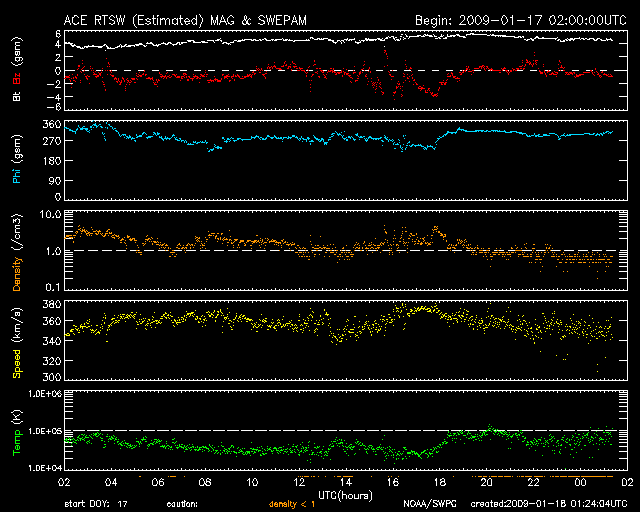Screen dimensions: 640x512
Task: Click the ACE RTSW (Estimated) MAG & SWEPAM title
Action: pyautogui.click(x=185, y=20)
